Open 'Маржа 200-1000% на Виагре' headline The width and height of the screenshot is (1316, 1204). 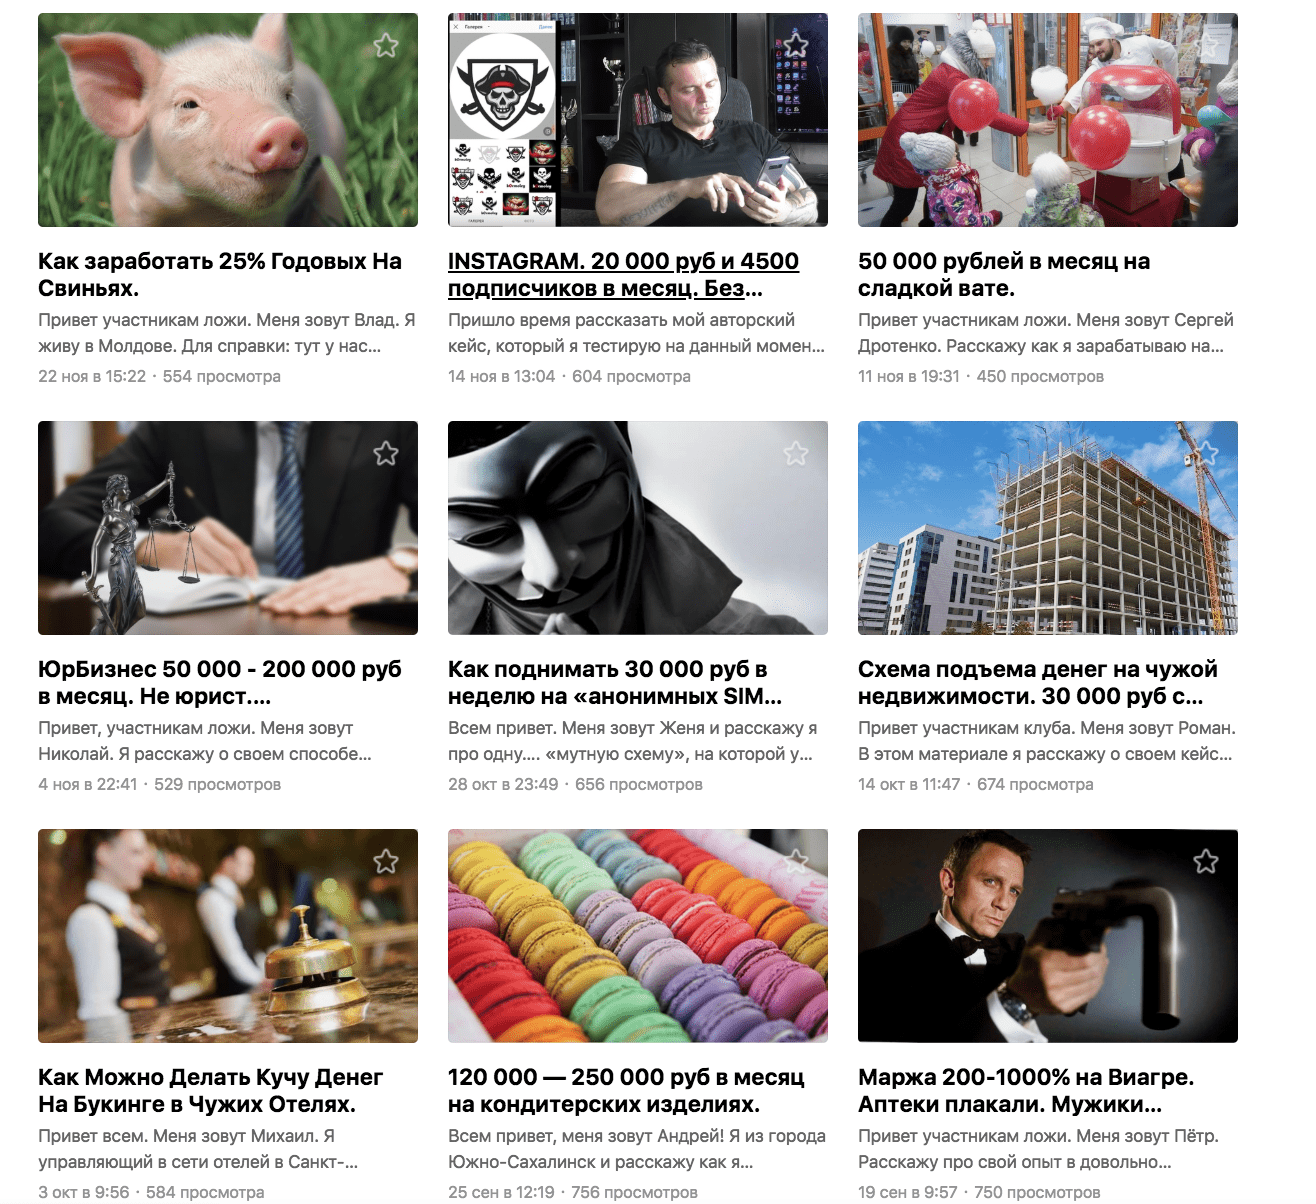1026,1091
